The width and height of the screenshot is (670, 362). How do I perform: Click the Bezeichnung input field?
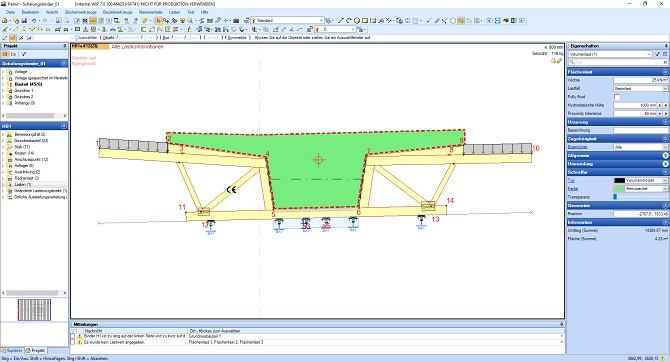641,130
